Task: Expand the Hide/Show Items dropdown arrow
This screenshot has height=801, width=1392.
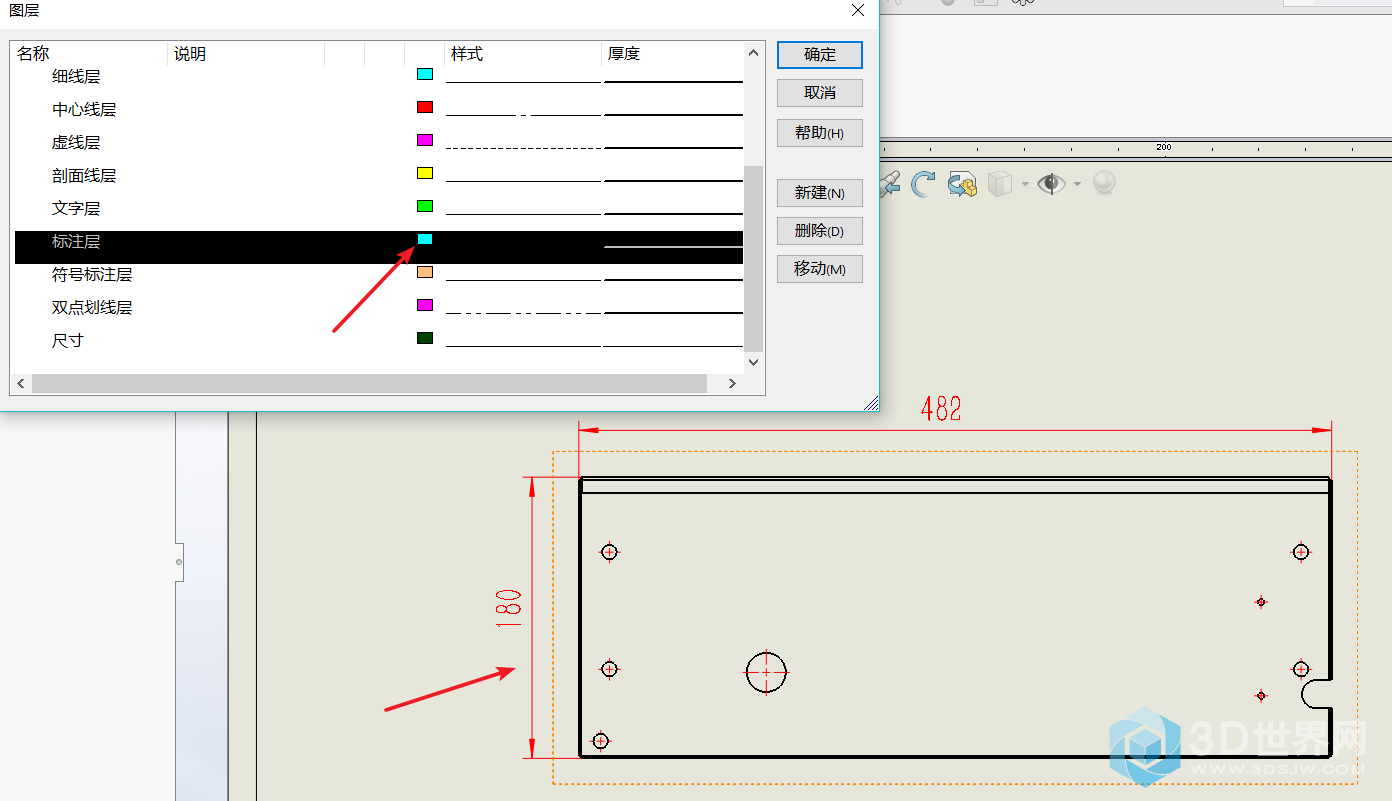Action: pyautogui.click(x=1077, y=184)
